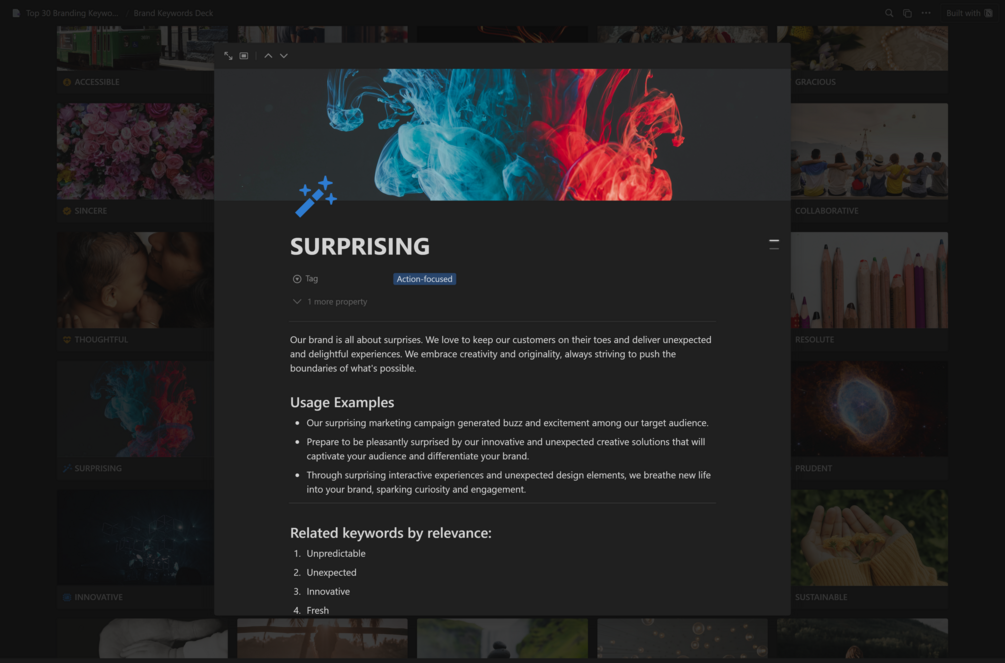
Task: Expand the 1 more property chevron
Action: tap(297, 301)
